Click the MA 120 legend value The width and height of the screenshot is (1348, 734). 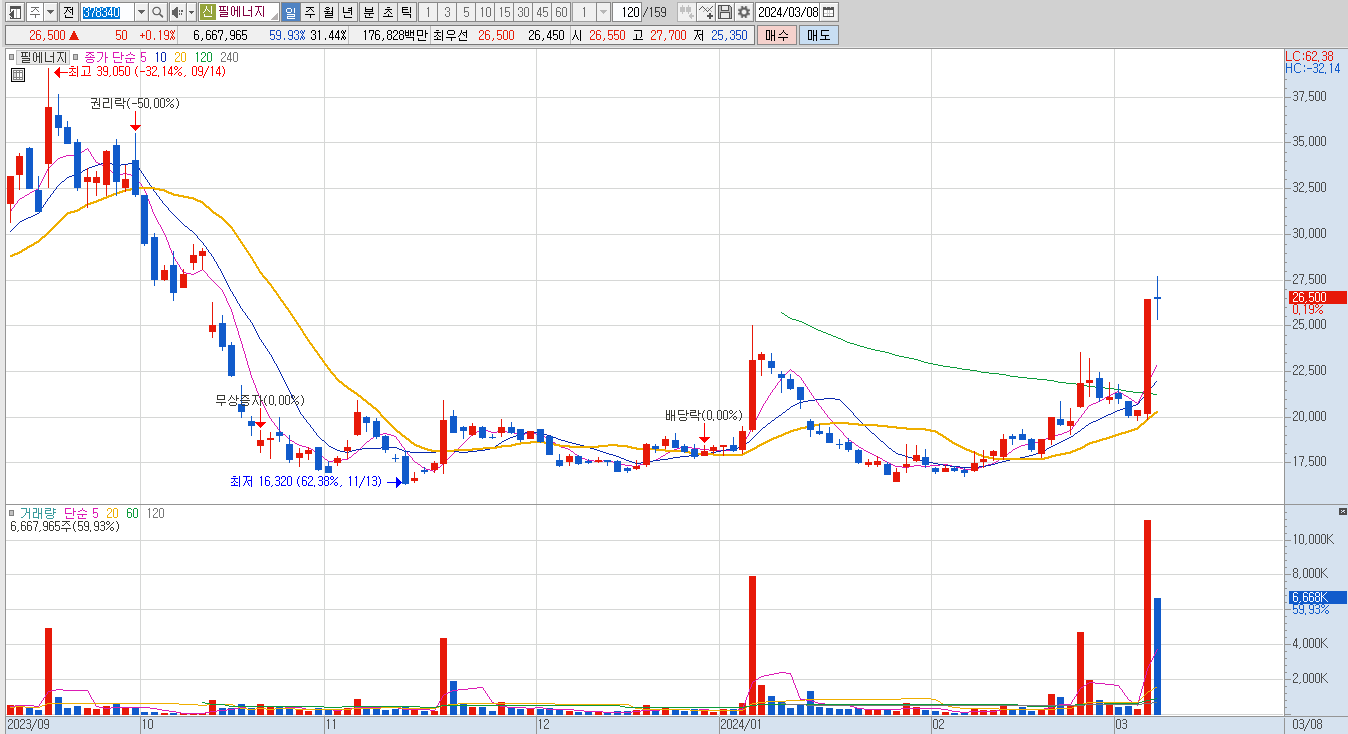pos(203,57)
